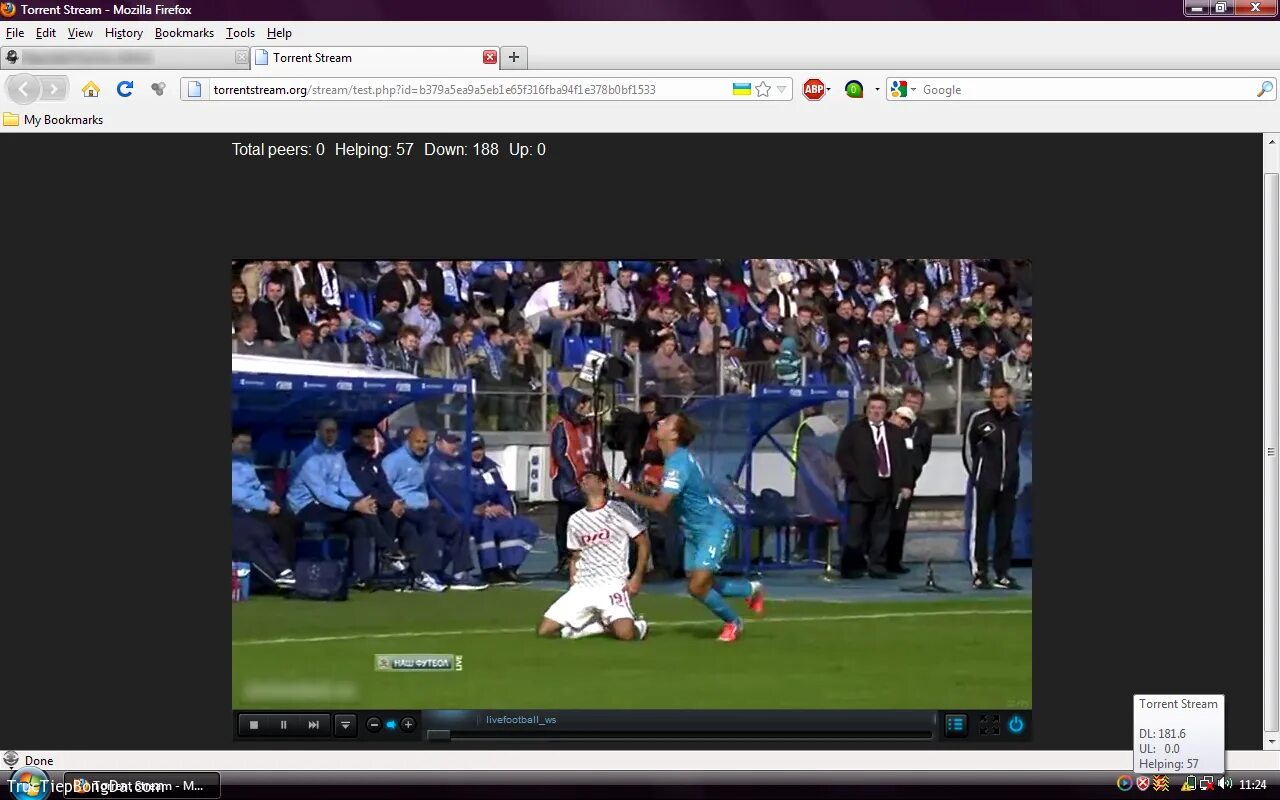The height and width of the screenshot is (800, 1280).
Task: Pause the live football stream
Action: [284, 725]
